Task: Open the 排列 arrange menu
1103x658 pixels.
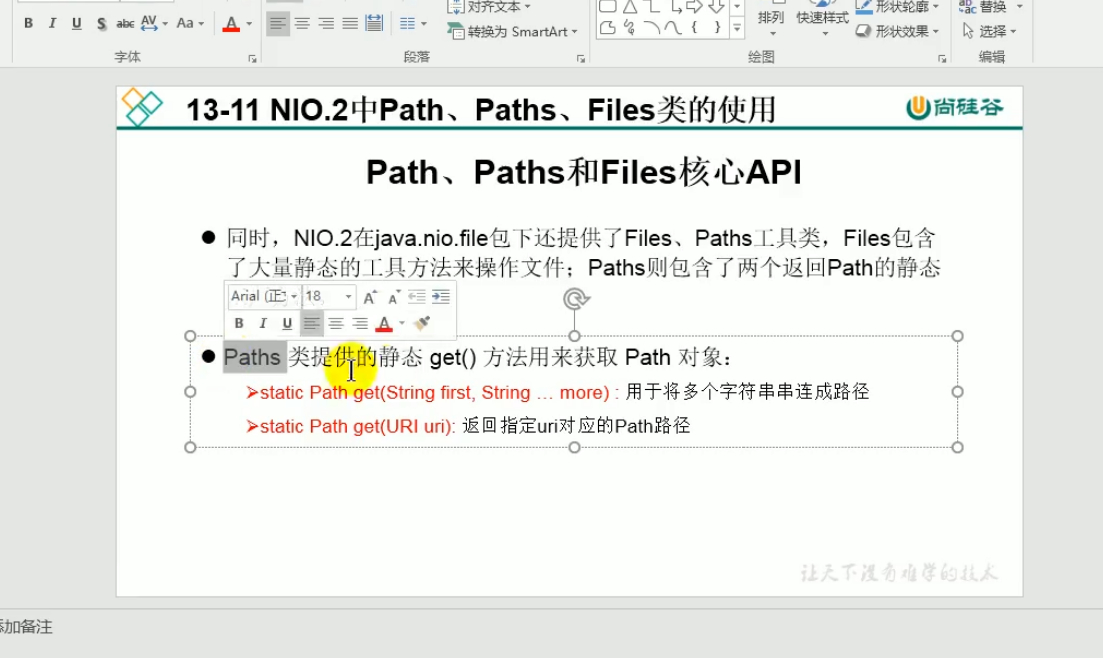Action: coord(771,20)
